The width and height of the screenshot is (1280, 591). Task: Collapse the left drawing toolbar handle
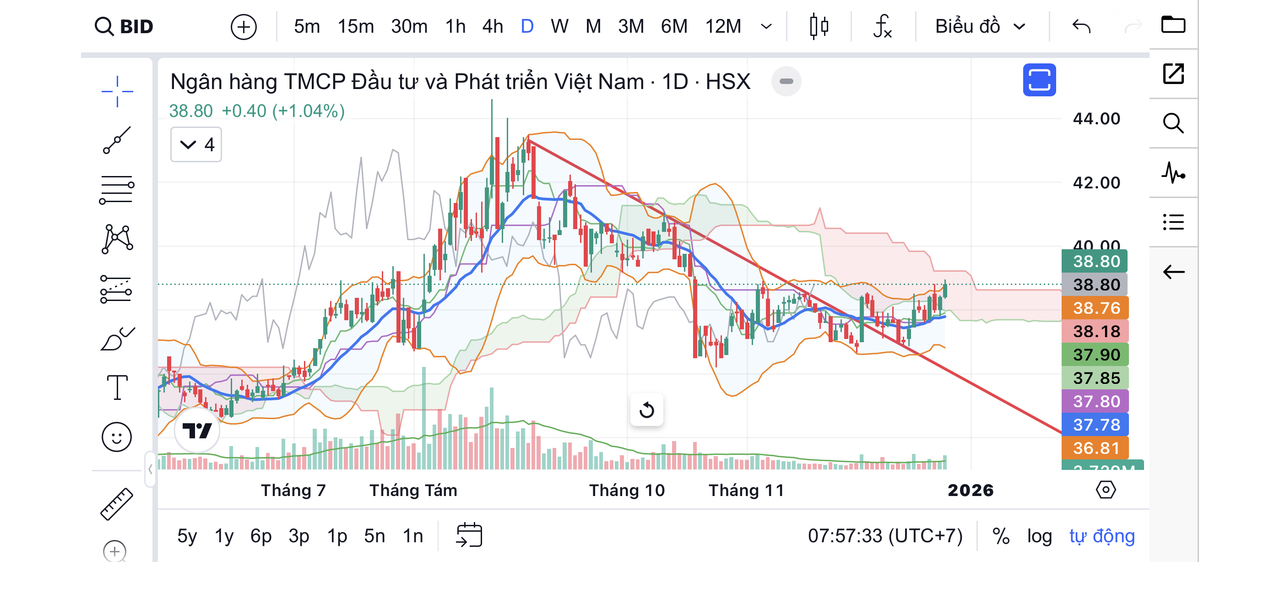pos(150,468)
